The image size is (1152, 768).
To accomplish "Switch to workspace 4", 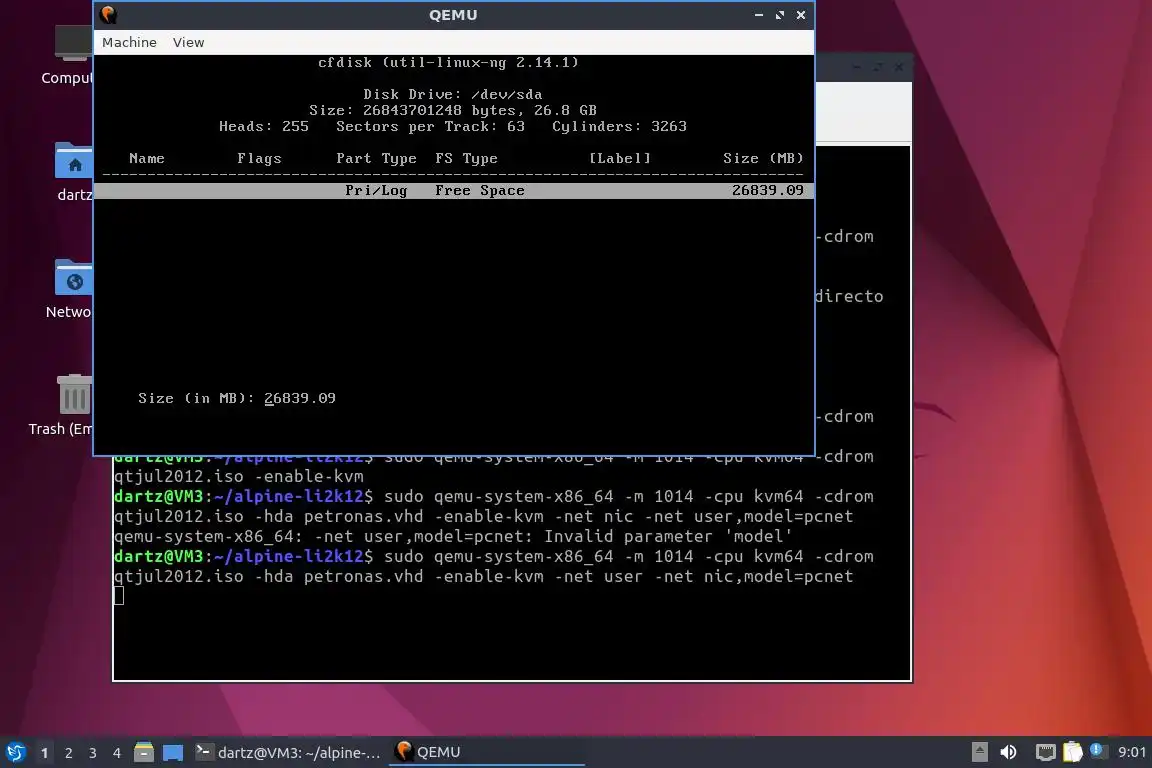I will [x=116, y=753].
